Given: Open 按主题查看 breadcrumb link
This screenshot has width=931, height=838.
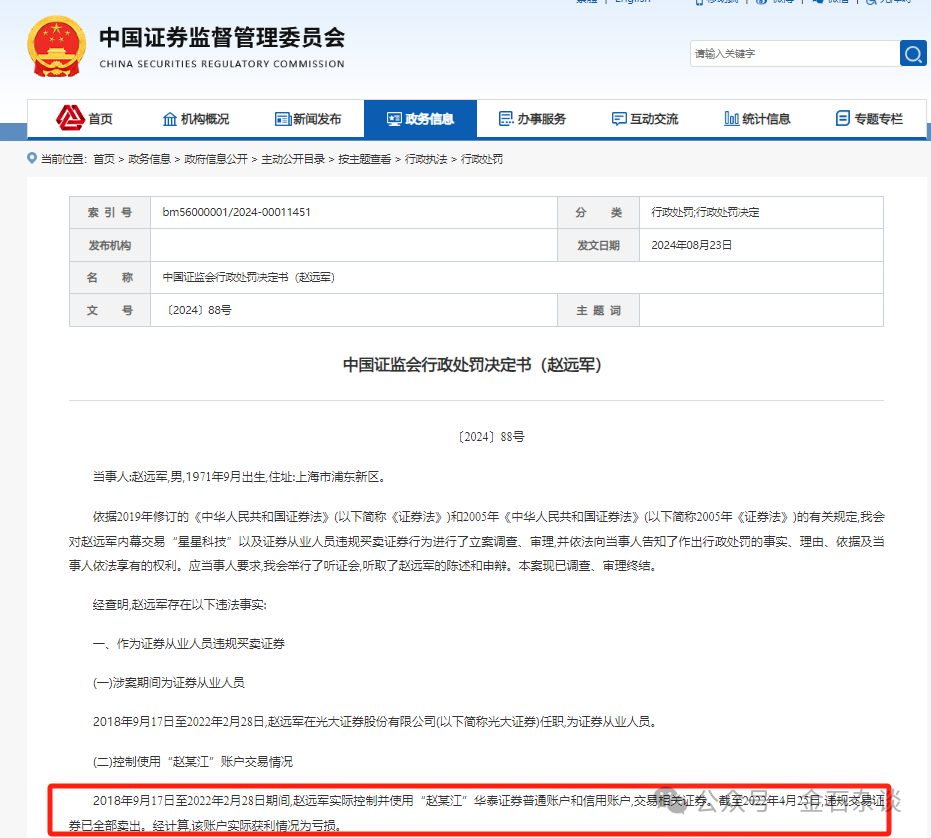Looking at the screenshot, I should click(x=365, y=159).
